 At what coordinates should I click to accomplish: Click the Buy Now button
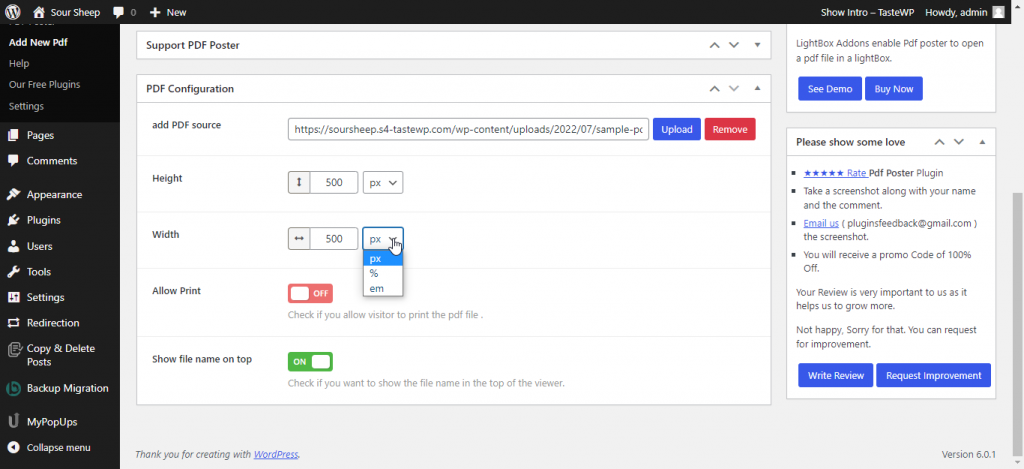[x=893, y=89]
